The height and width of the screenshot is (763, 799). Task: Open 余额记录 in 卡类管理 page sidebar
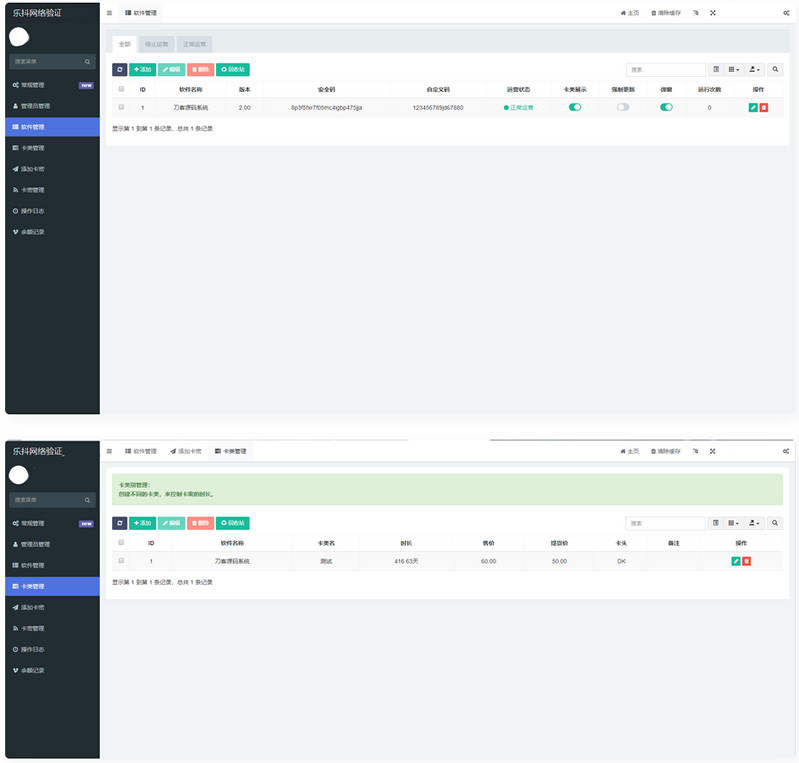coord(52,670)
